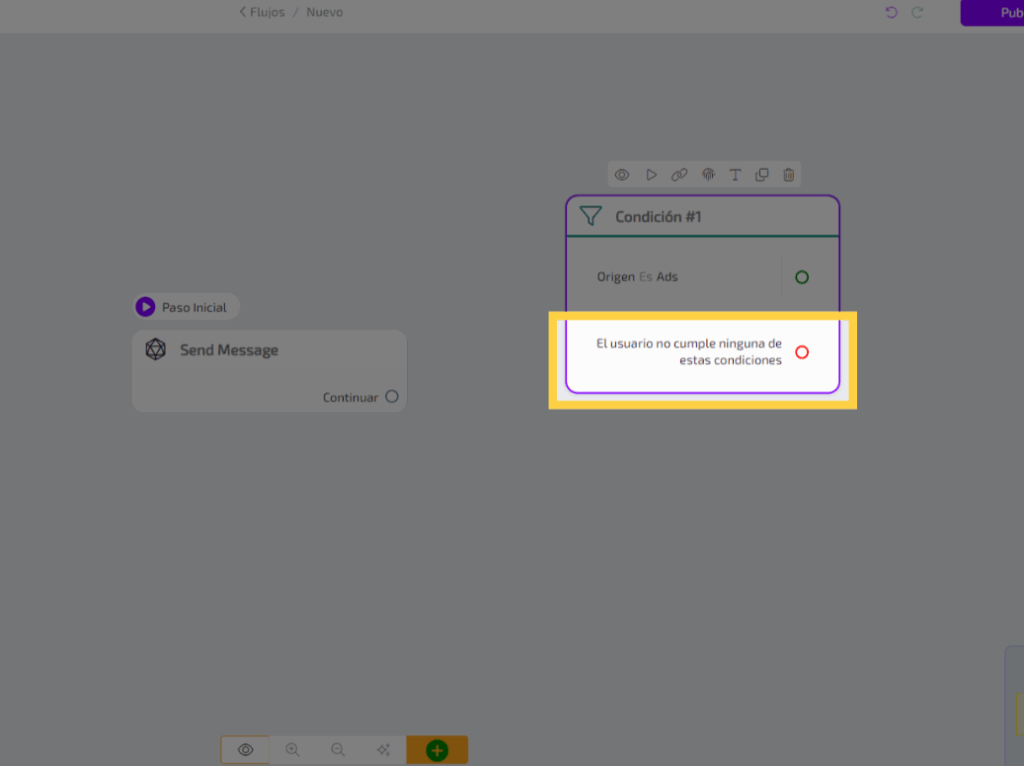
Task: Toggle the eye view button in bottom toolbar
Action: pos(245,750)
